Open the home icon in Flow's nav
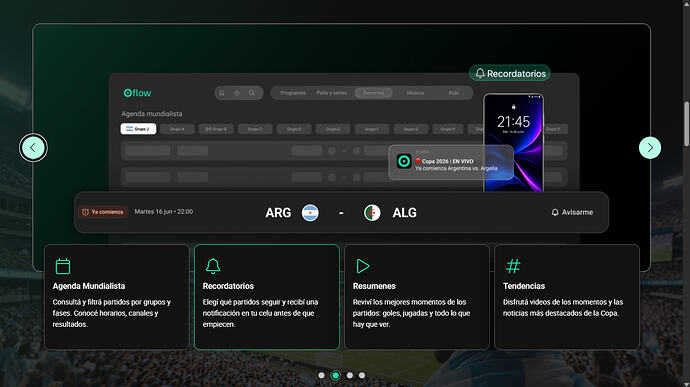Viewport: 690px width, 387px height. click(x=222, y=93)
